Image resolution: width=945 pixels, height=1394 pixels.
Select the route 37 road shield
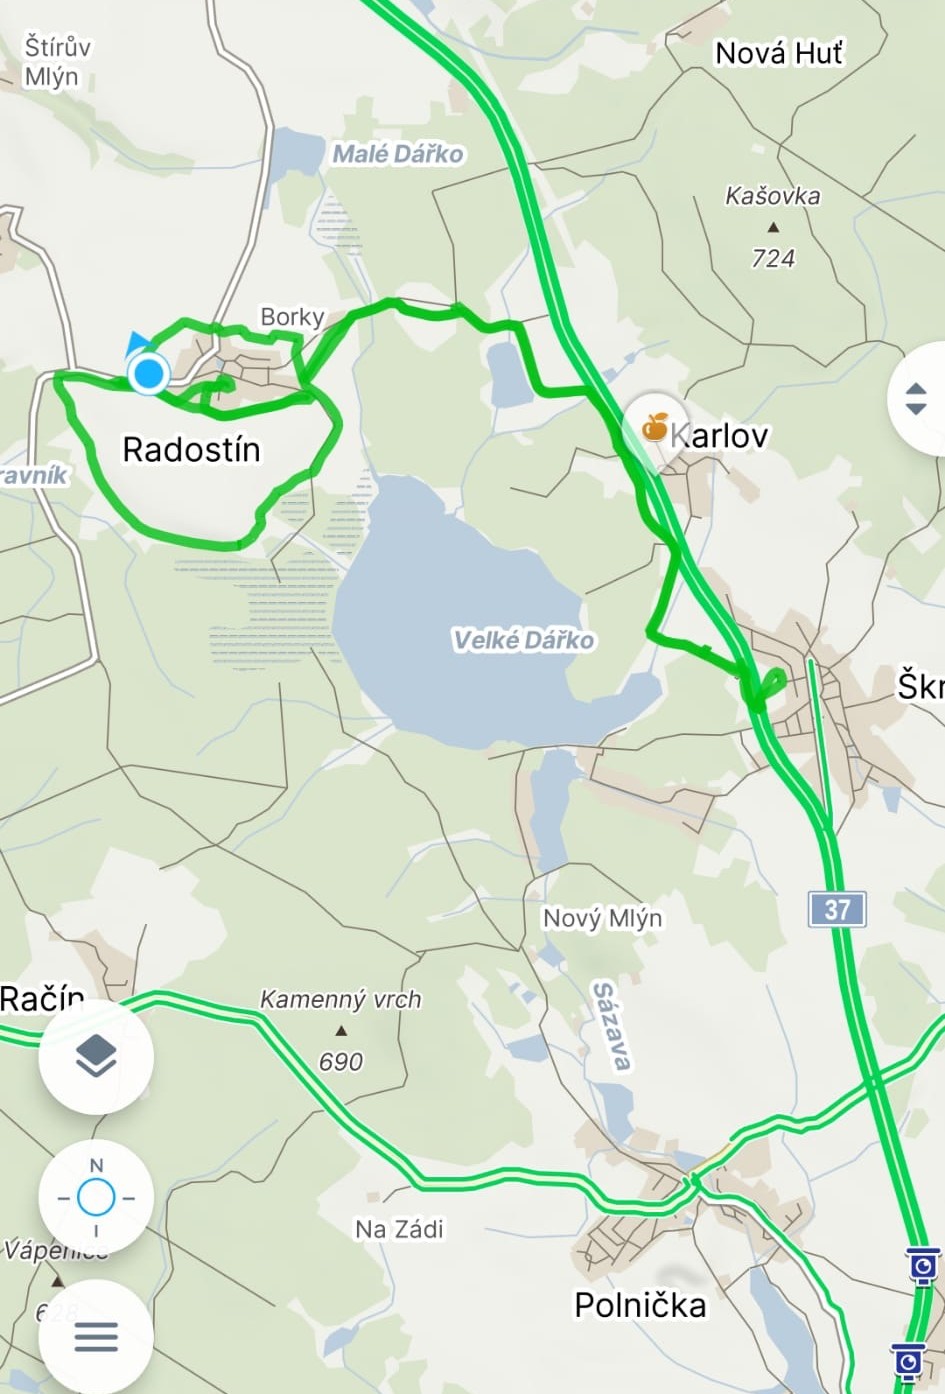[837, 909]
